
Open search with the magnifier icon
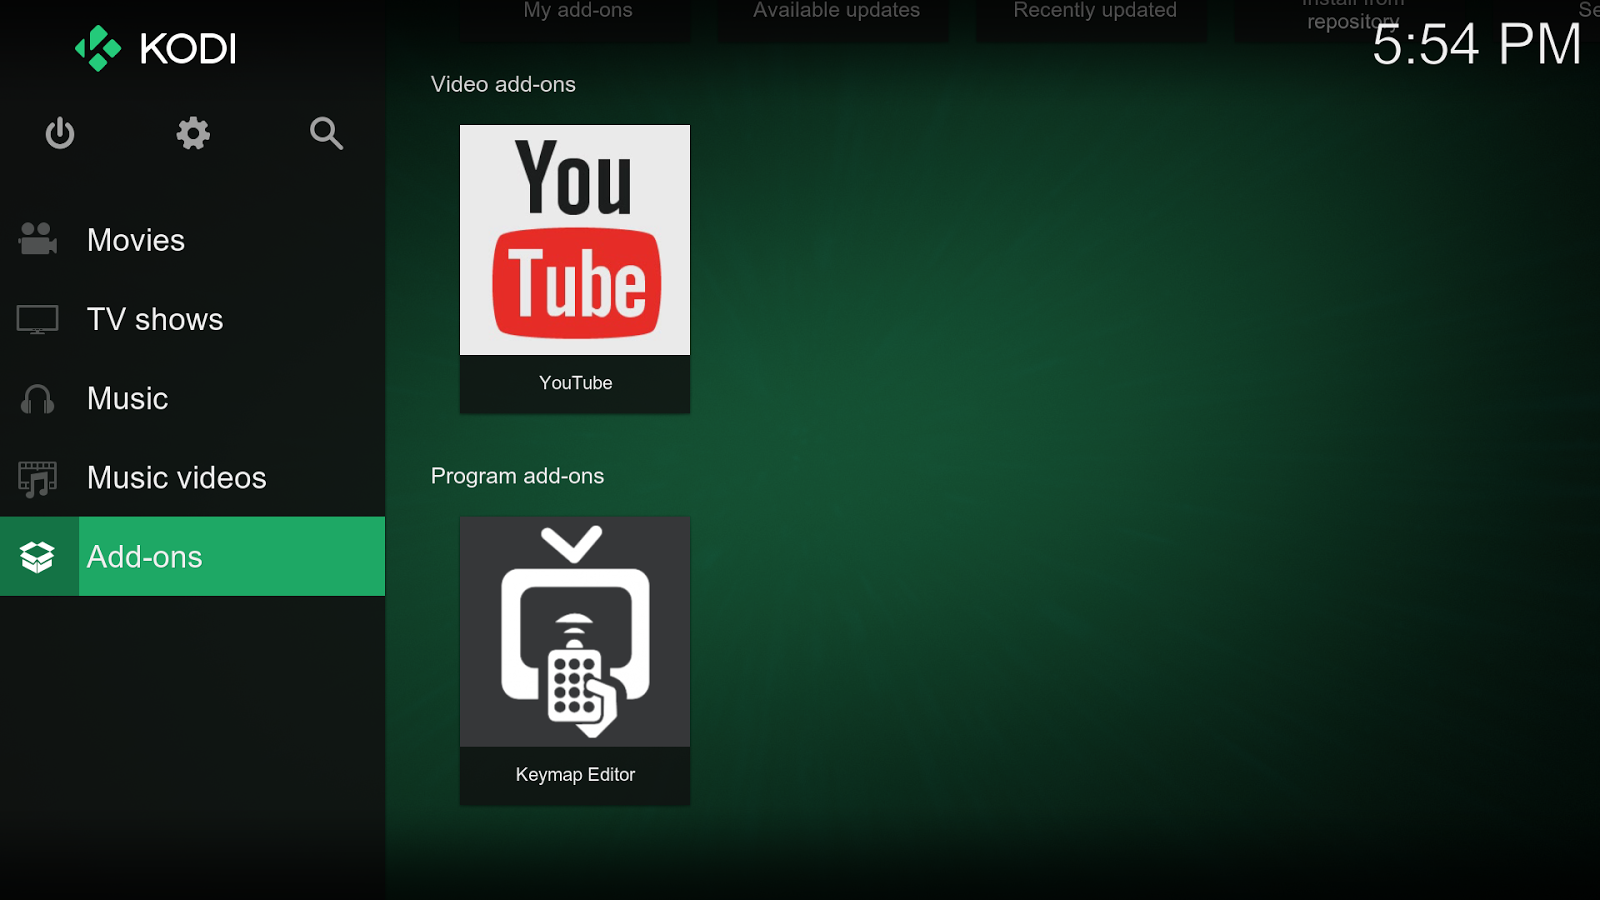tap(326, 133)
